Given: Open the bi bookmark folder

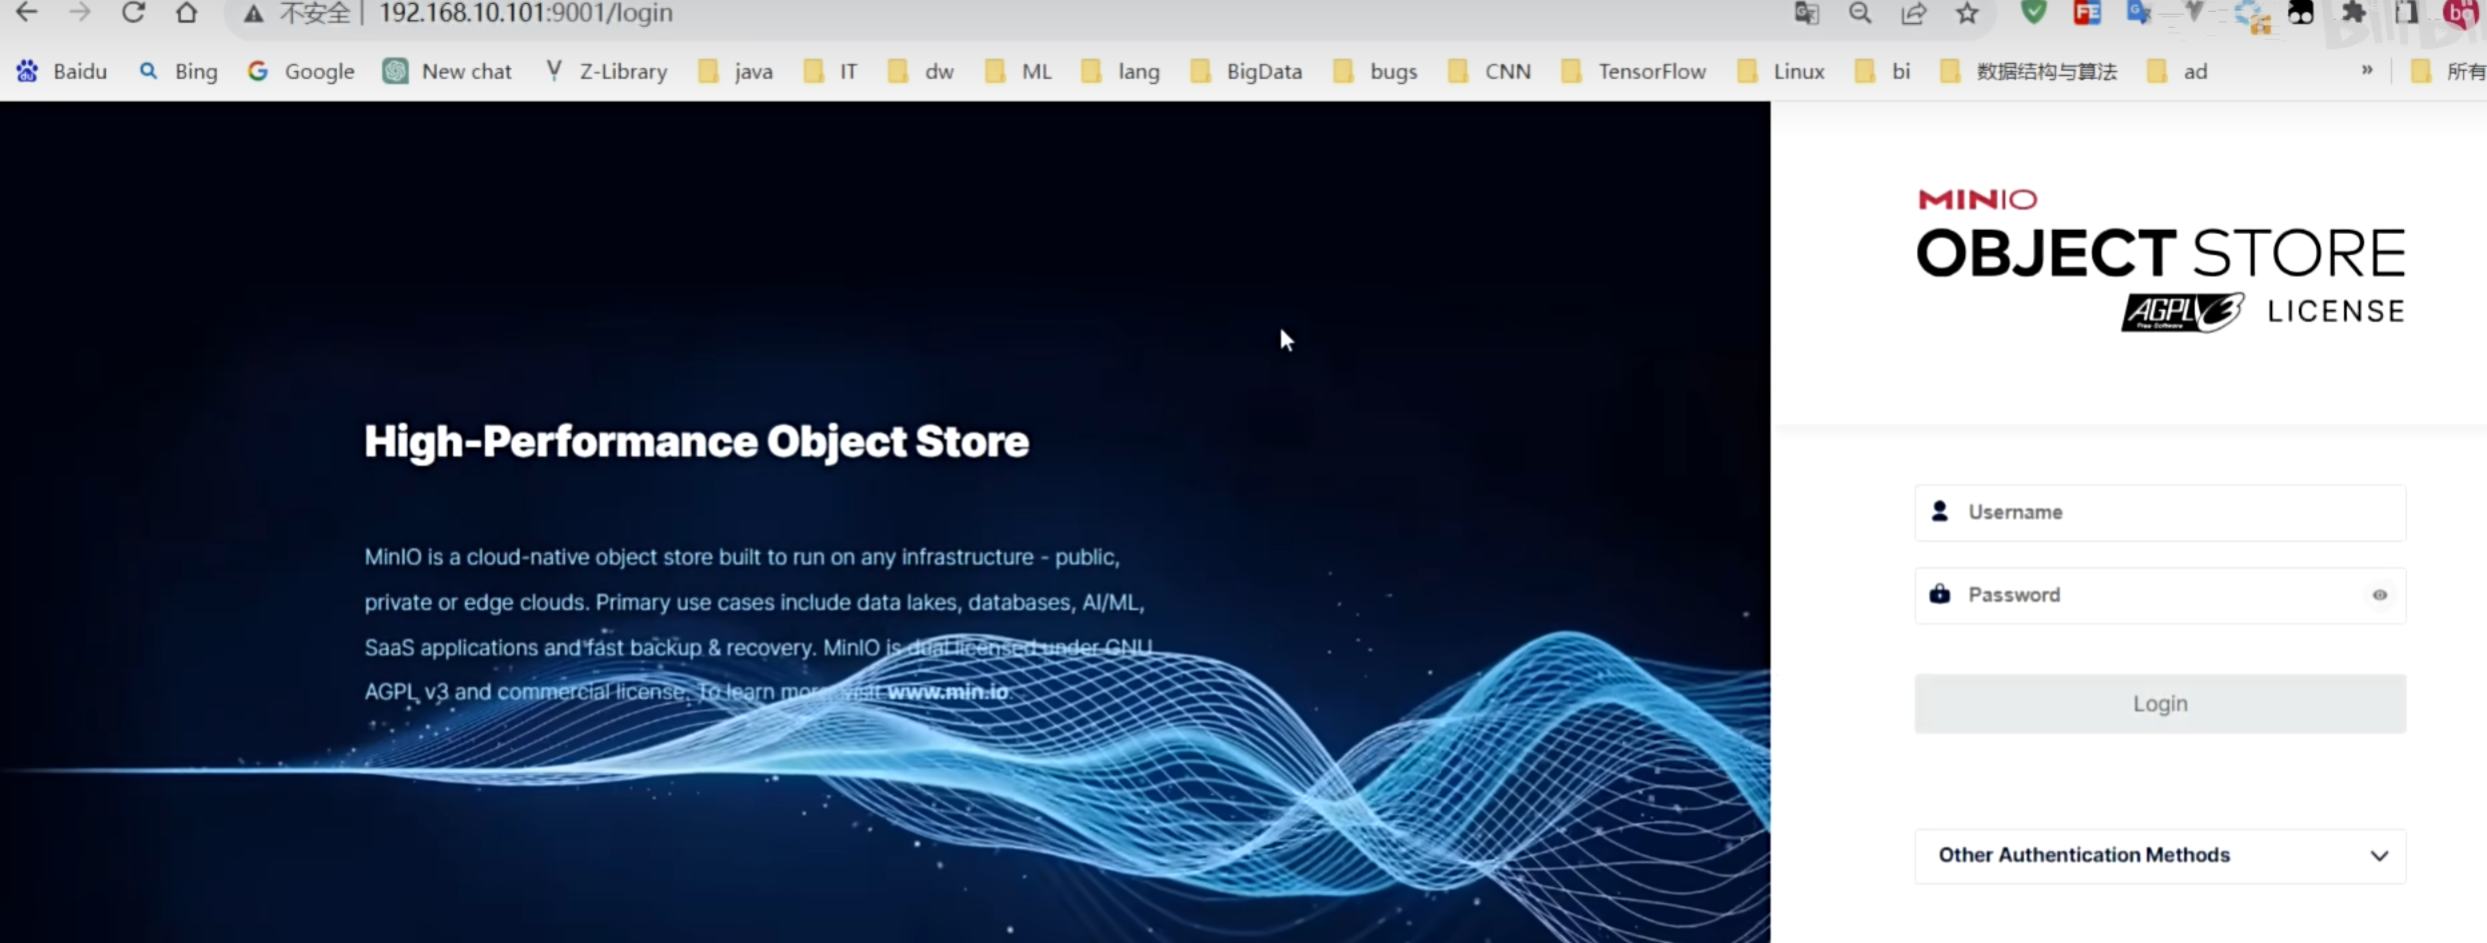Looking at the screenshot, I should 1883,71.
